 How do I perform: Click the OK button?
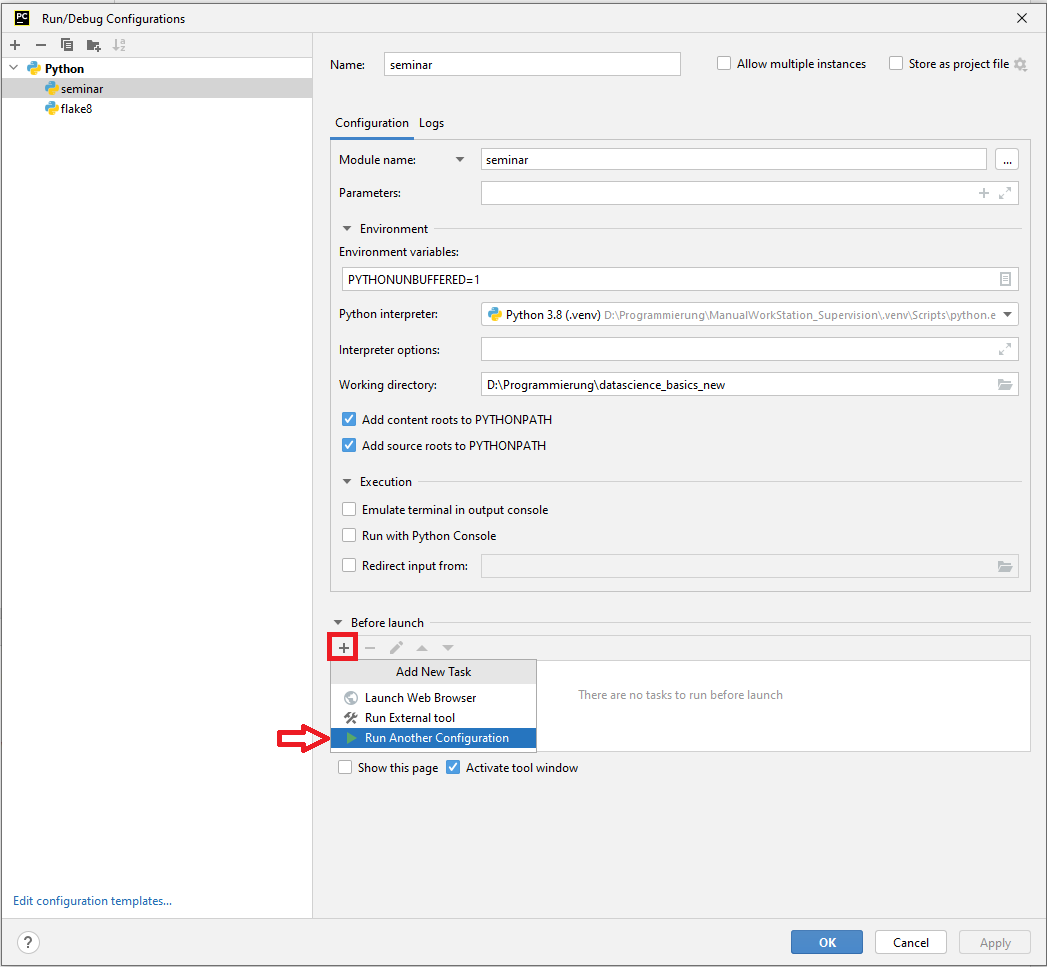(x=826, y=942)
